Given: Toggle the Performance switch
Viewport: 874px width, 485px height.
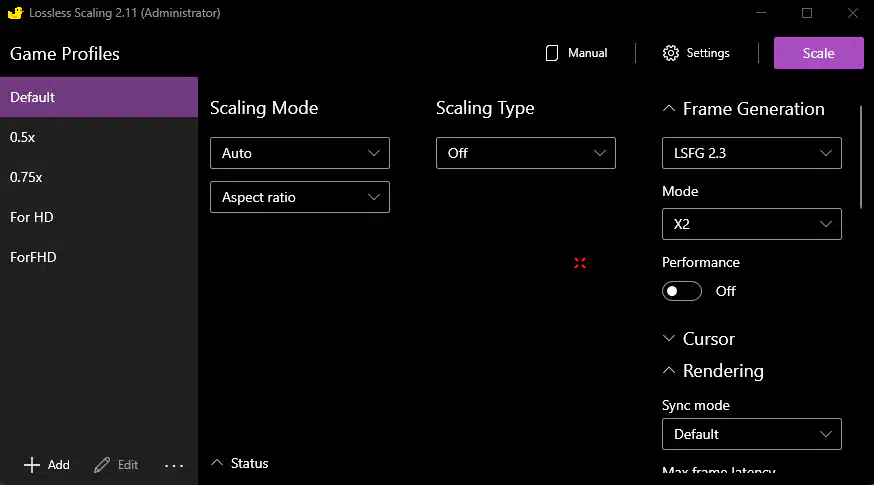Looking at the screenshot, I should tap(682, 291).
